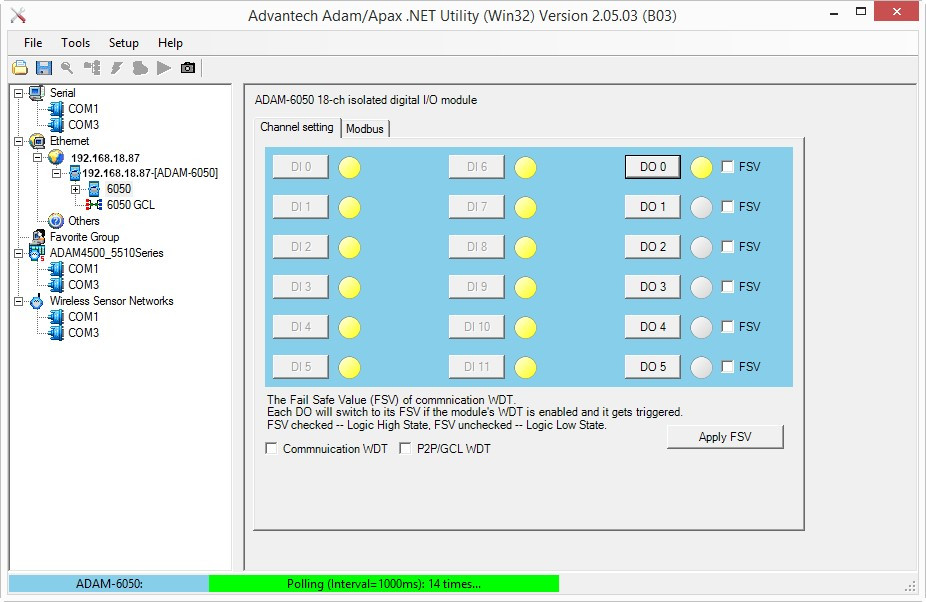The height and width of the screenshot is (602, 926).
Task: Click the Others question mark icon
Action: pos(56,221)
